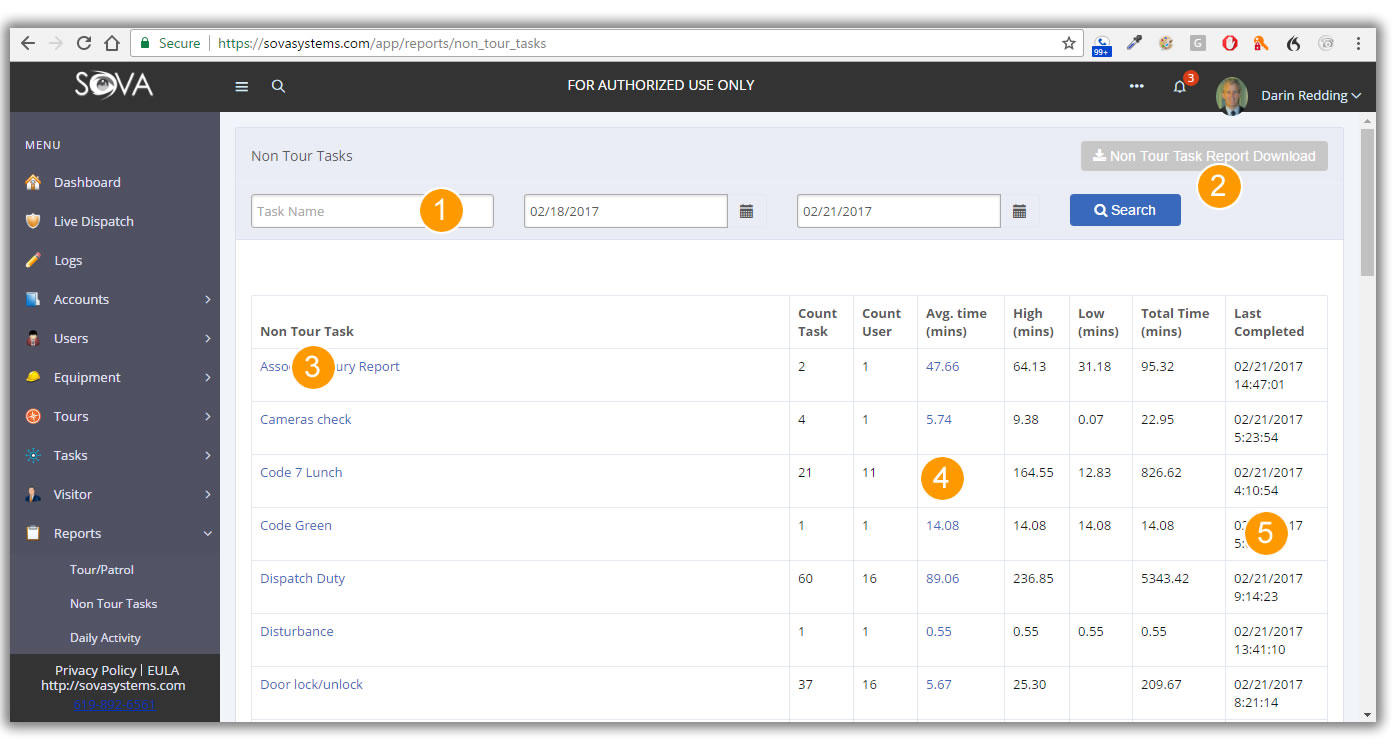
Task: Go back in browser history
Action: pos(28,43)
